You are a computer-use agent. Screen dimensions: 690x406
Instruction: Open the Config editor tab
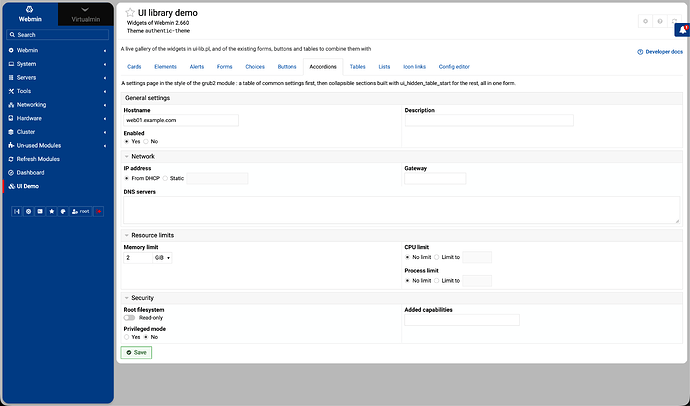point(454,67)
